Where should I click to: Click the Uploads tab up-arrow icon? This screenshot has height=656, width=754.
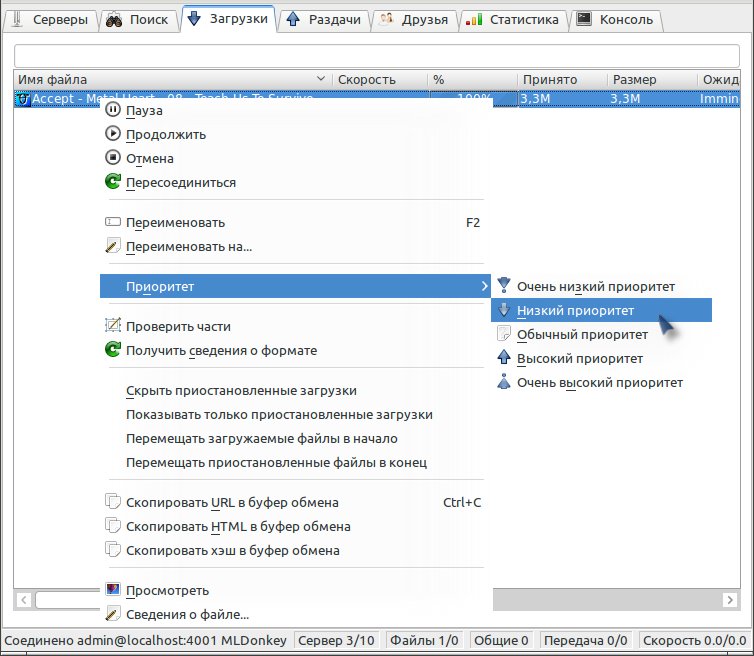click(293, 19)
